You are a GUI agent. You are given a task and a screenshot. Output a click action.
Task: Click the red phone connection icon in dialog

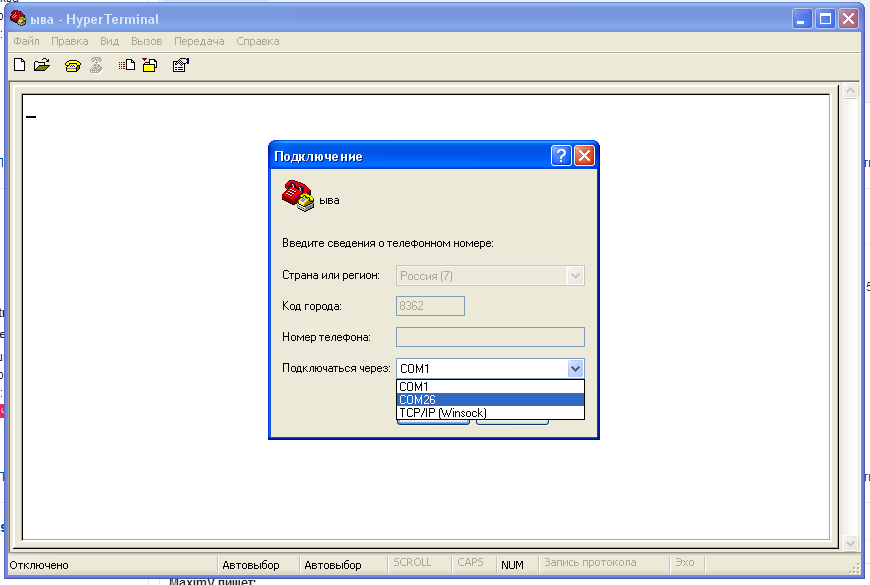click(x=296, y=195)
